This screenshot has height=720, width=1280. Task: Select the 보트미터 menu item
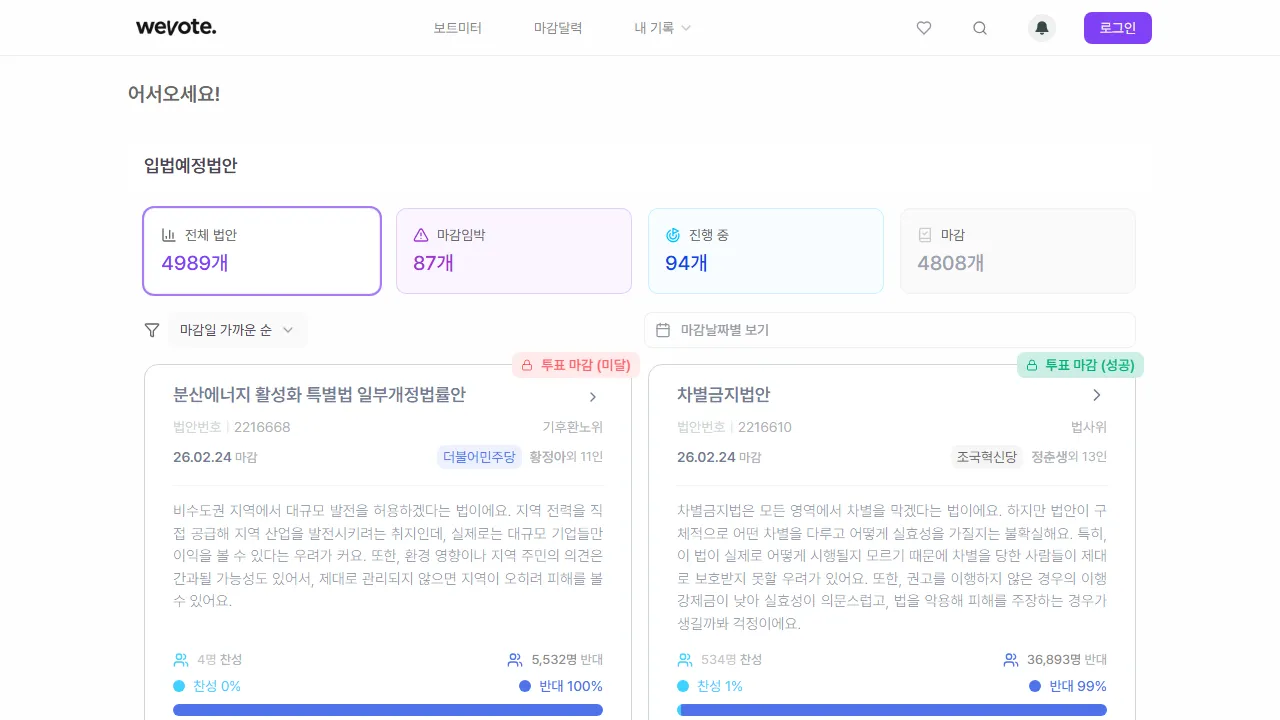pyautogui.click(x=457, y=28)
